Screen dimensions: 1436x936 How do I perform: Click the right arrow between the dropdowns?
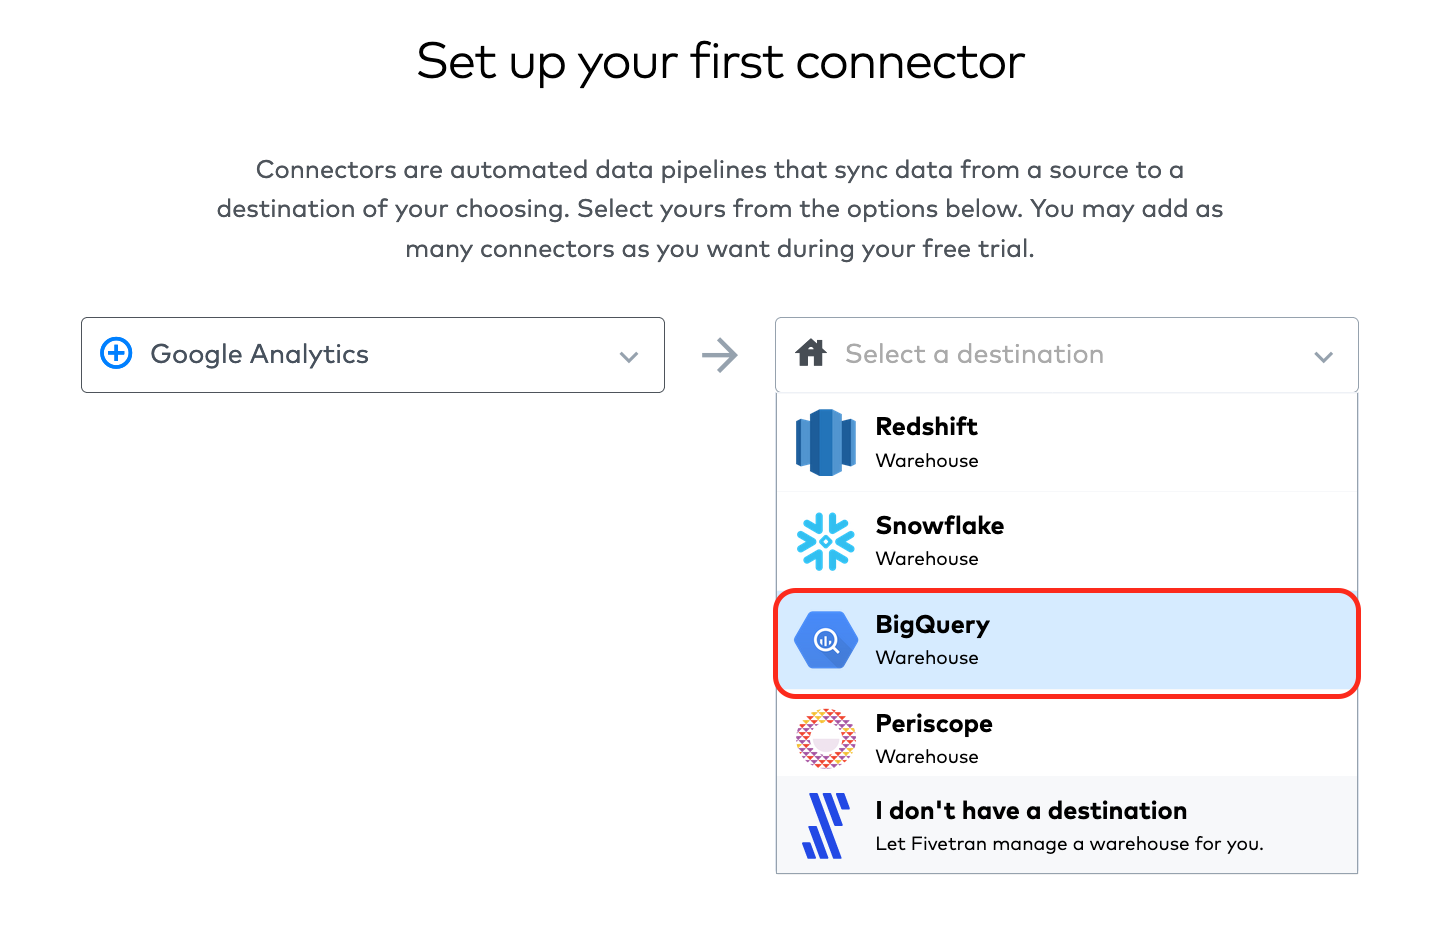[720, 355]
